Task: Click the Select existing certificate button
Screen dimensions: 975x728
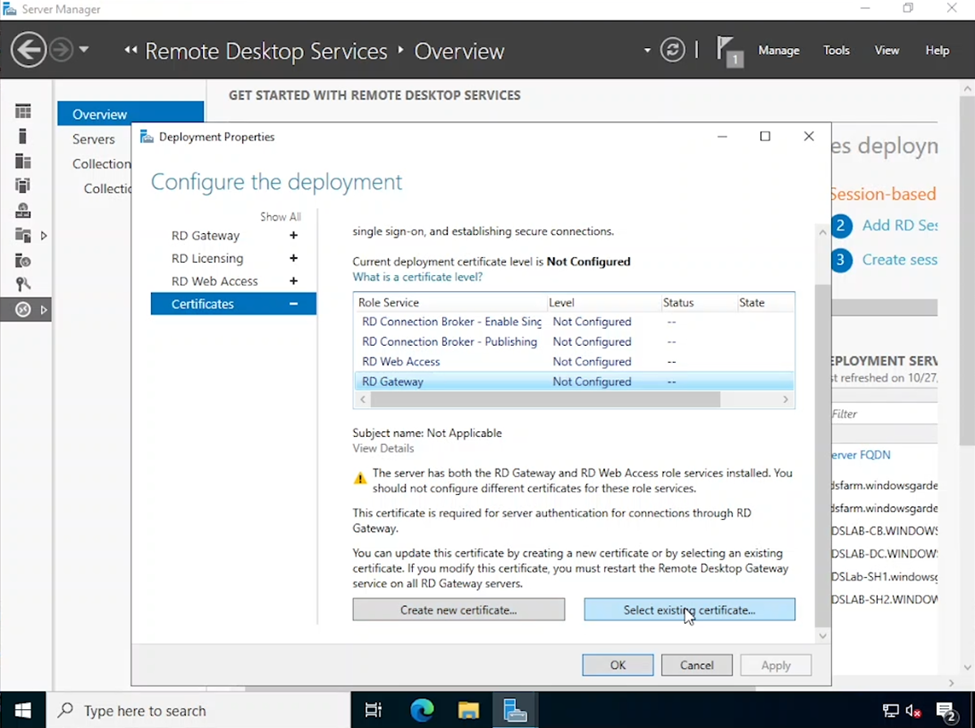Action: (688, 609)
